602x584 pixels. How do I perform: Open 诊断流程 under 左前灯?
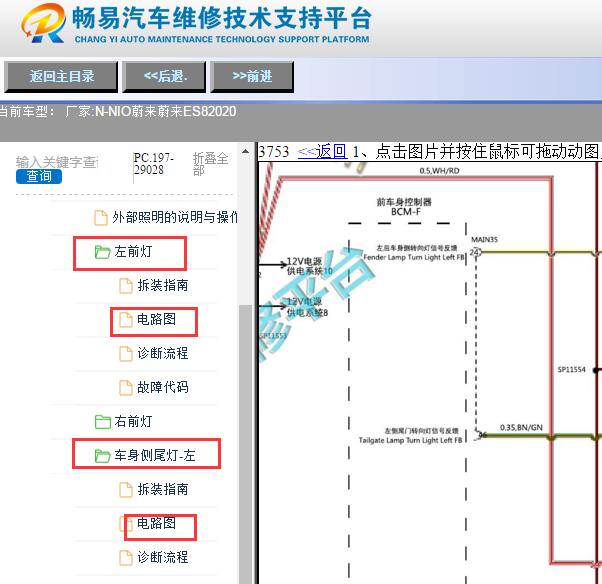pyautogui.click(x=163, y=353)
